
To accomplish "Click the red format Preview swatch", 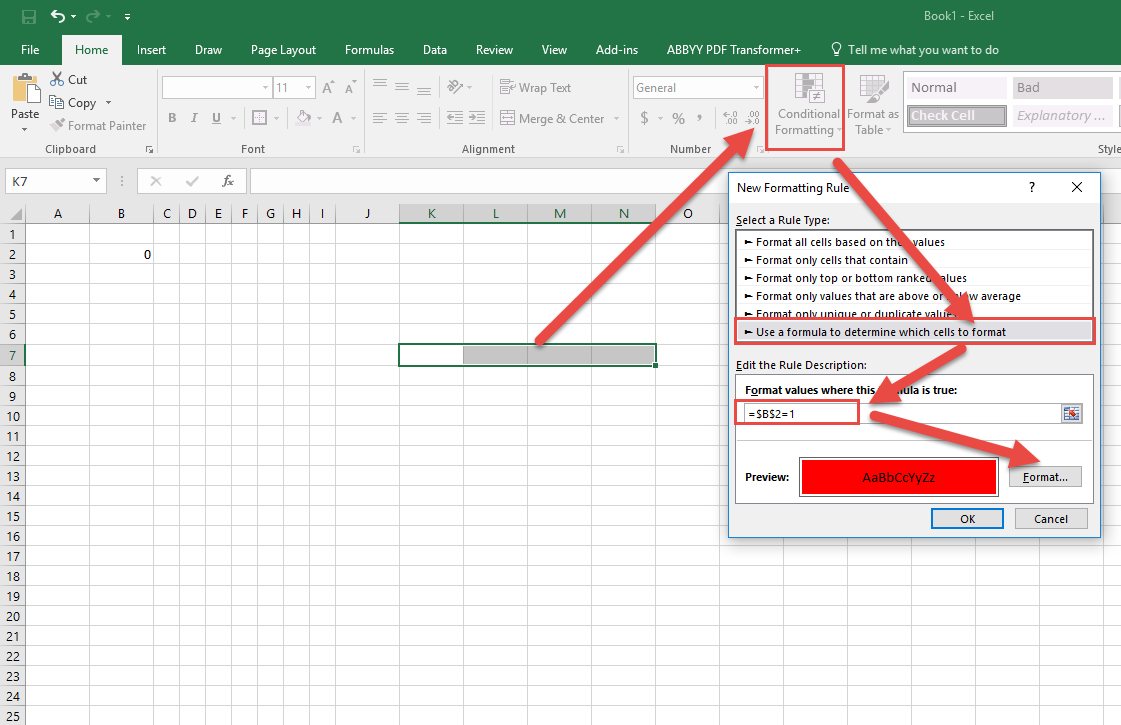I will pyautogui.click(x=898, y=477).
